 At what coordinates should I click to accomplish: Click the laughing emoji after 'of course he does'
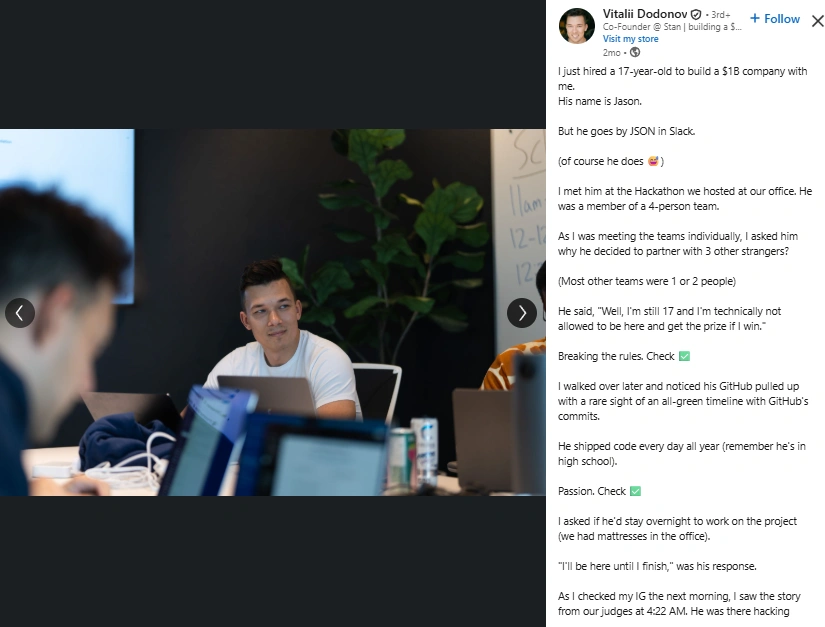click(x=653, y=161)
